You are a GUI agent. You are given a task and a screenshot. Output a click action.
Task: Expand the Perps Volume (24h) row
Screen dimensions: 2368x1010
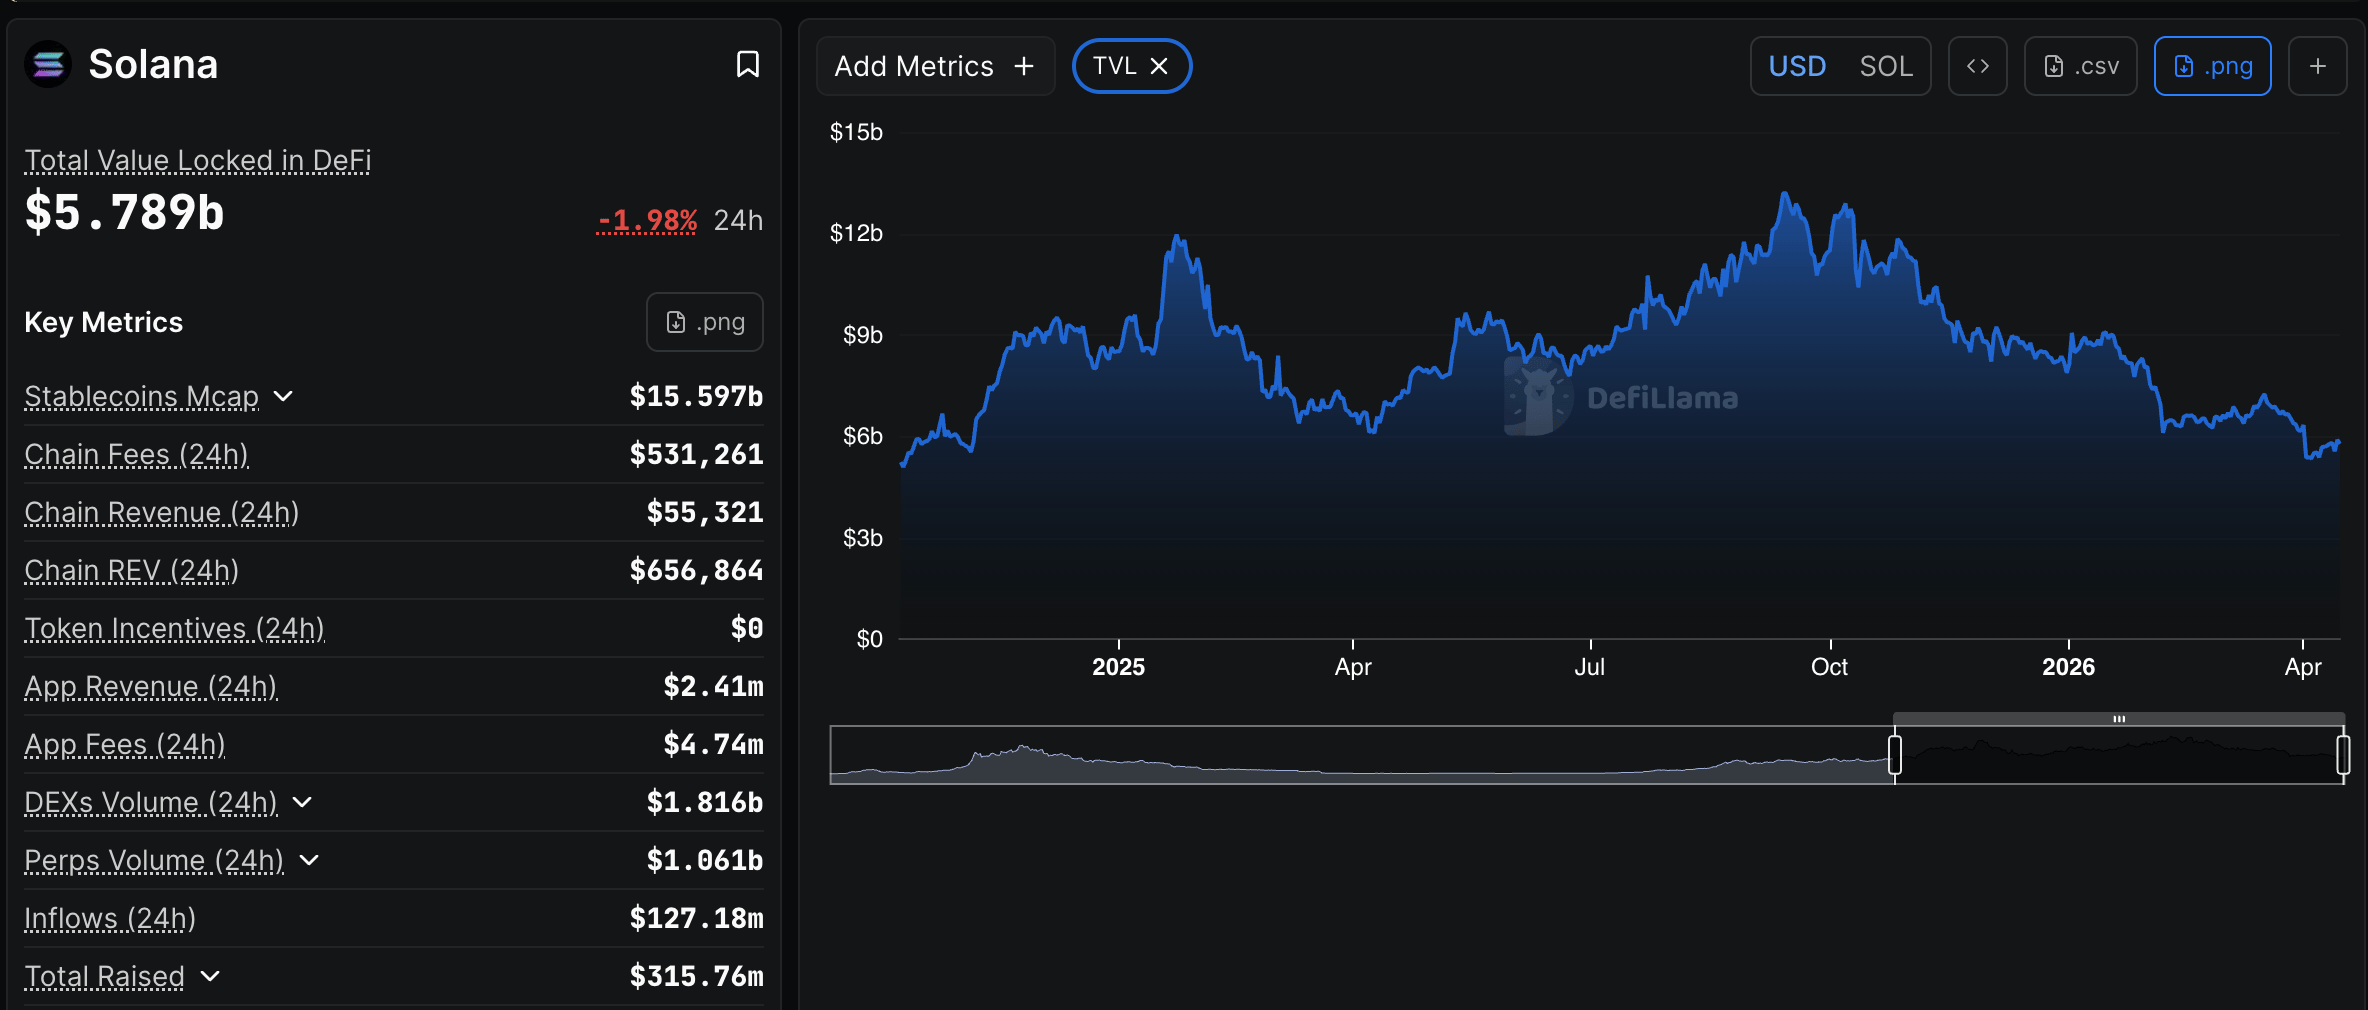point(309,861)
